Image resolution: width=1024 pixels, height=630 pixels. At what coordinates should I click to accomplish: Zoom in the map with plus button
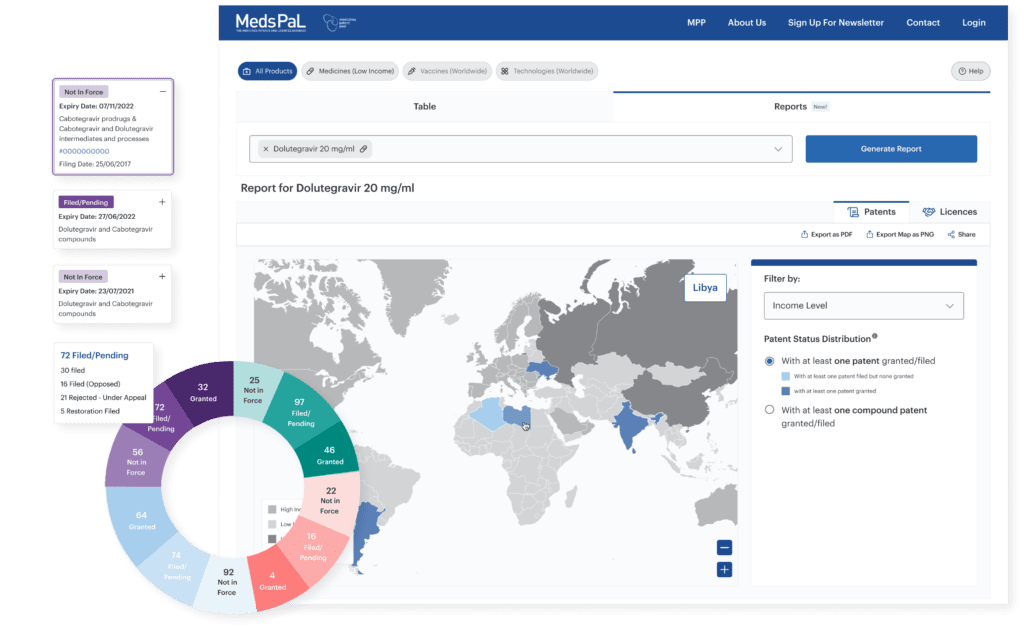click(724, 569)
